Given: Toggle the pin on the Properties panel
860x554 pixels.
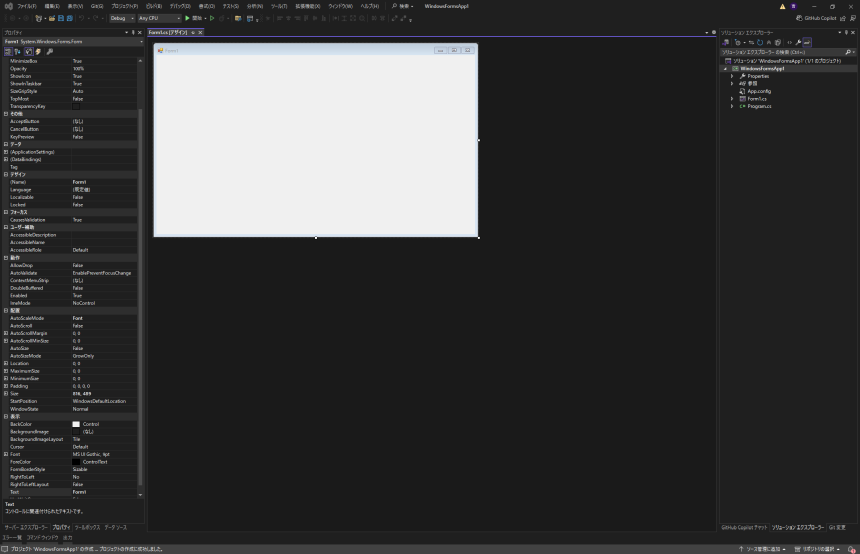Looking at the screenshot, I should point(134,32).
